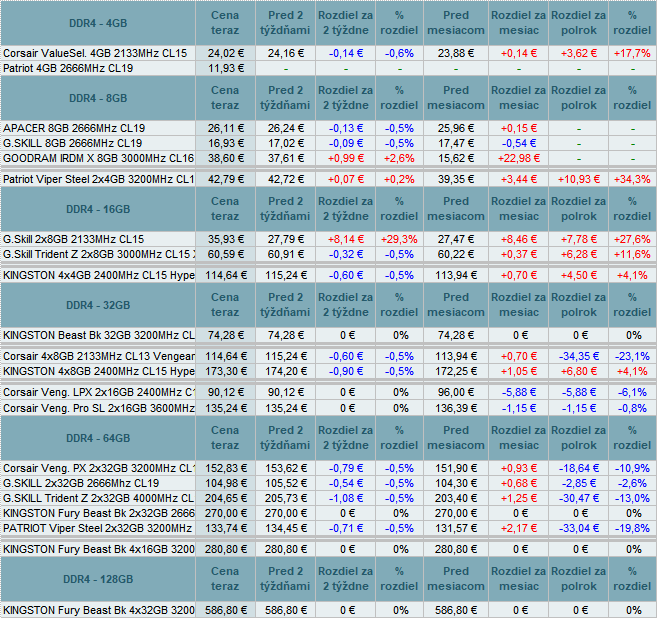Click the 586,80 € current price cell

point(225,610)
